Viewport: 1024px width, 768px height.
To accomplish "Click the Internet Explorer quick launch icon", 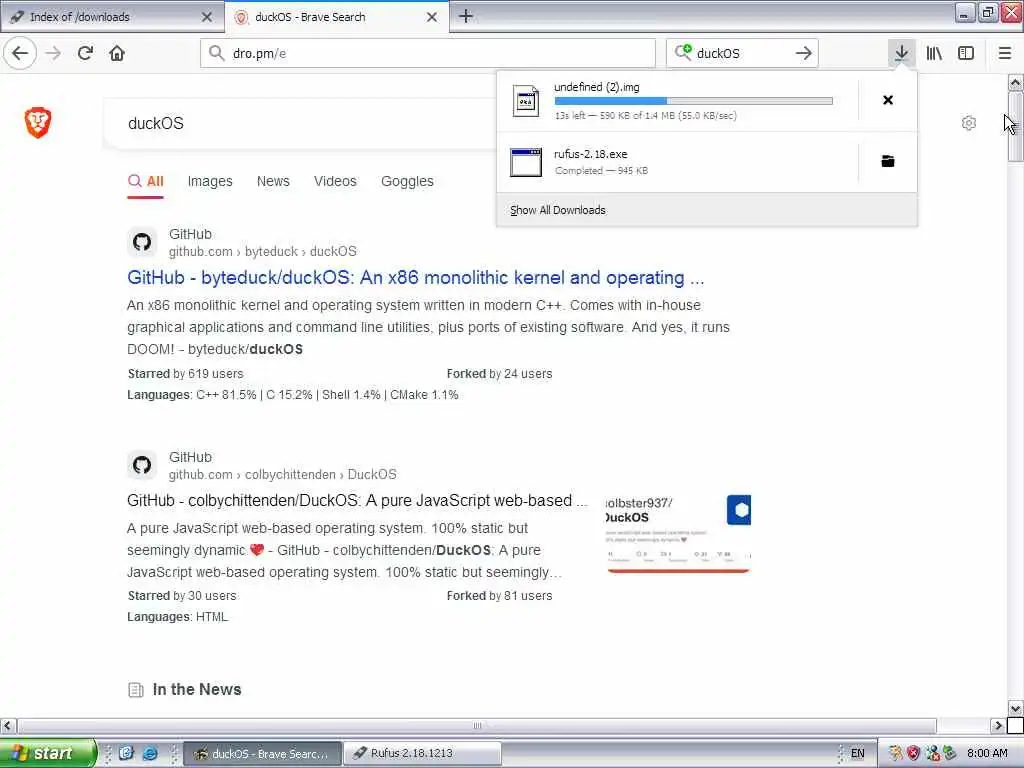I will (150, 753).
